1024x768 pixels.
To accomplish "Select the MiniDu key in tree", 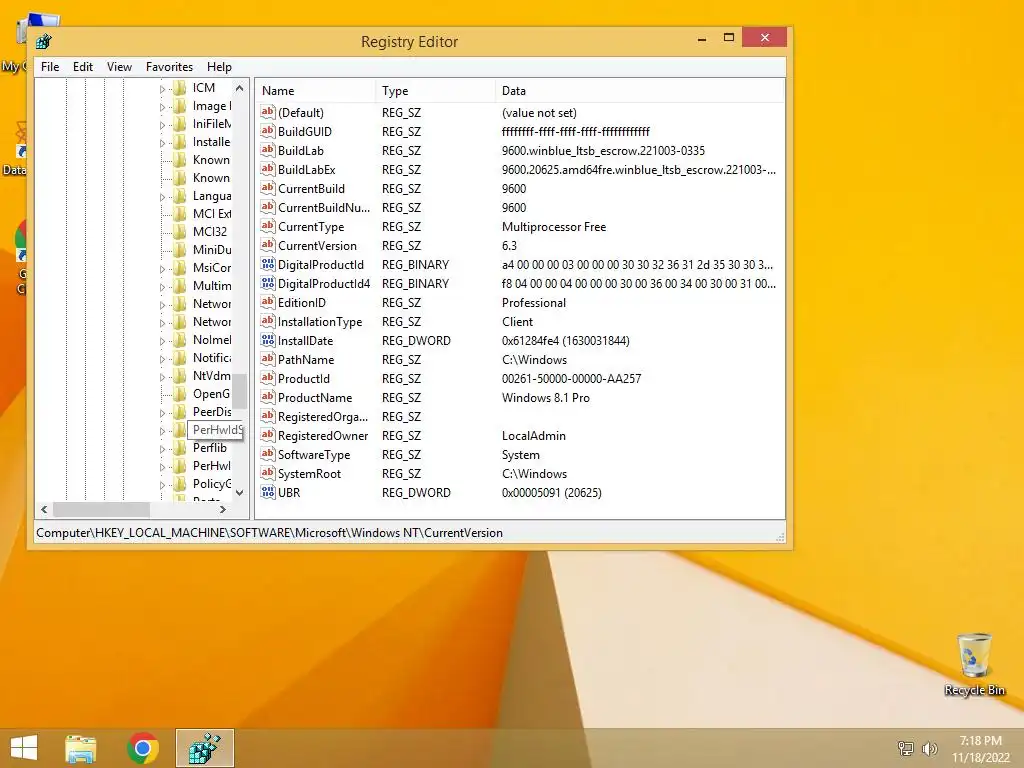I will [212, 249].
